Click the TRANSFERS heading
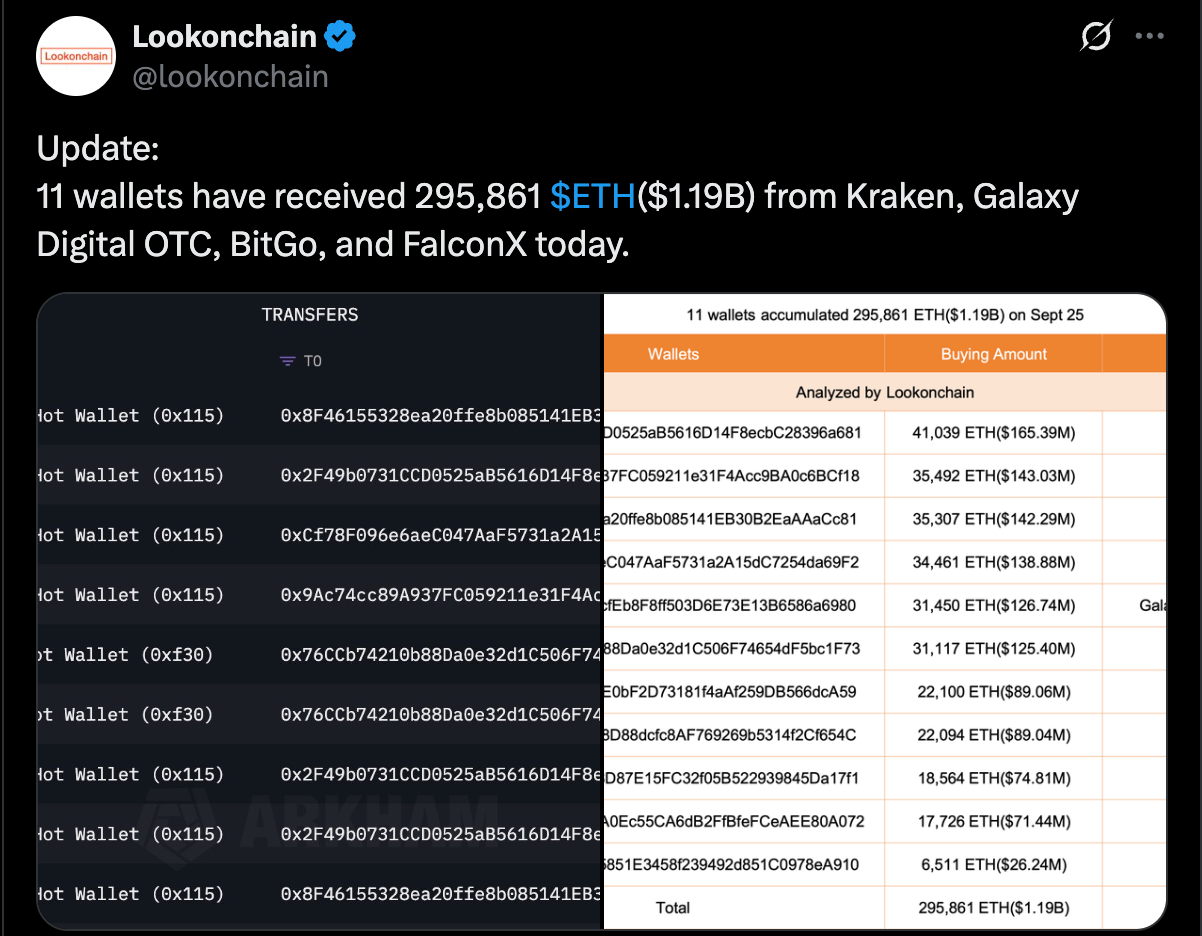This screenshot has width=1202, height=936. coord(310,315)
